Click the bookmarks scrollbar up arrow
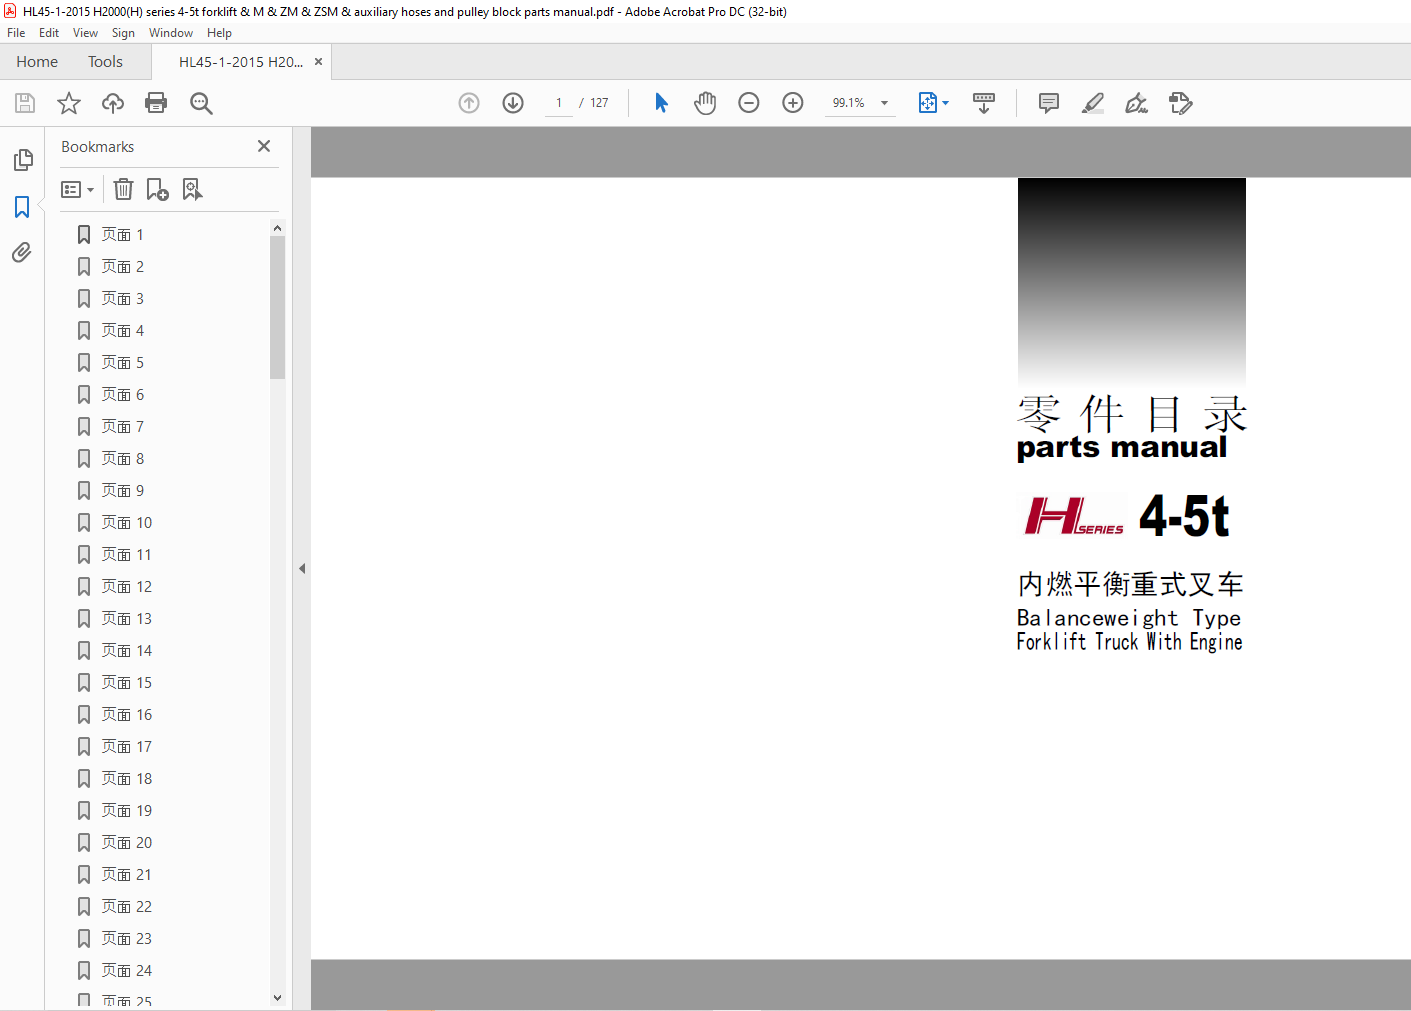The height and width of the screenshot is (1011, 1411). point(277,228)
